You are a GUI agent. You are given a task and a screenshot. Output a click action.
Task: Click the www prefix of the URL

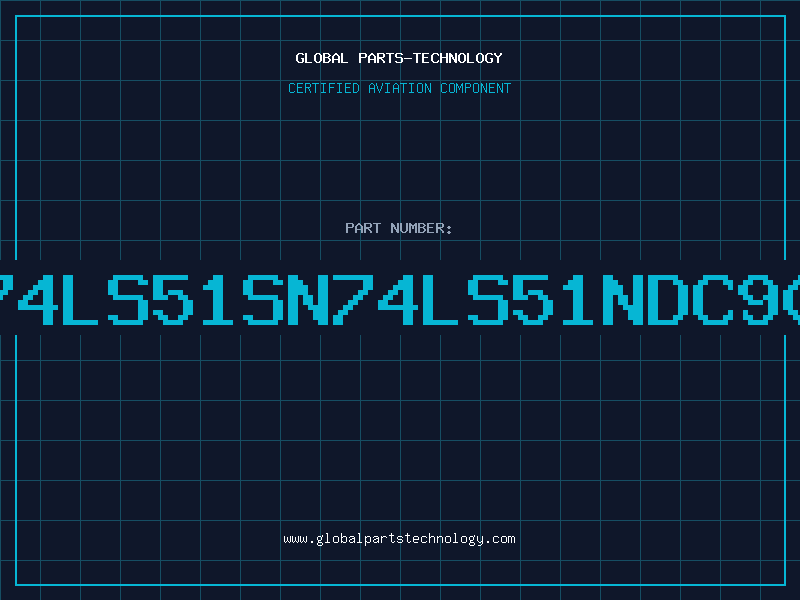point(295,539)
